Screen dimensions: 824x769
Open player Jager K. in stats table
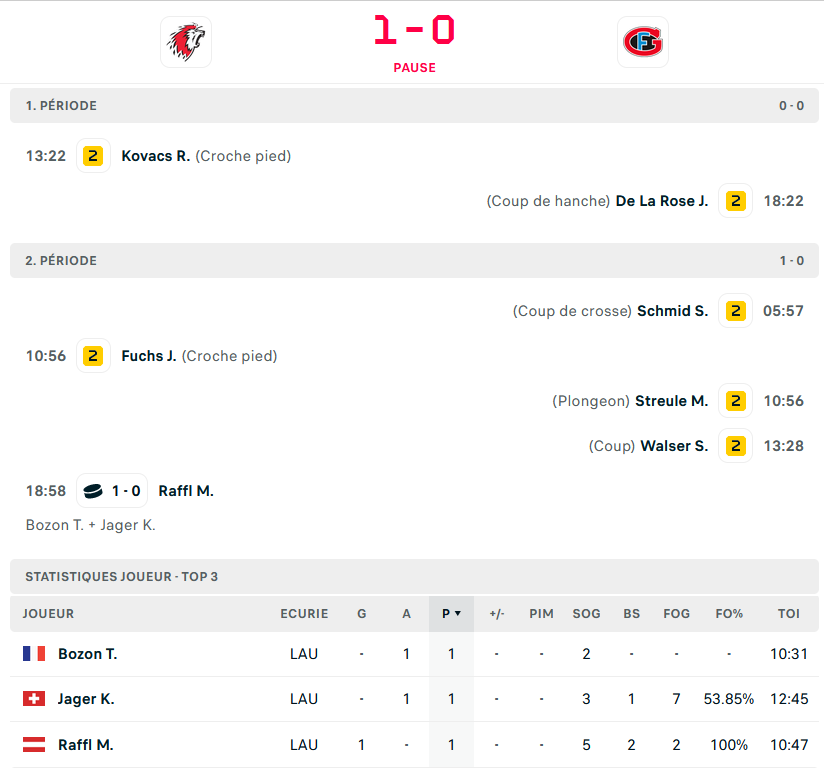pos(86,699)
